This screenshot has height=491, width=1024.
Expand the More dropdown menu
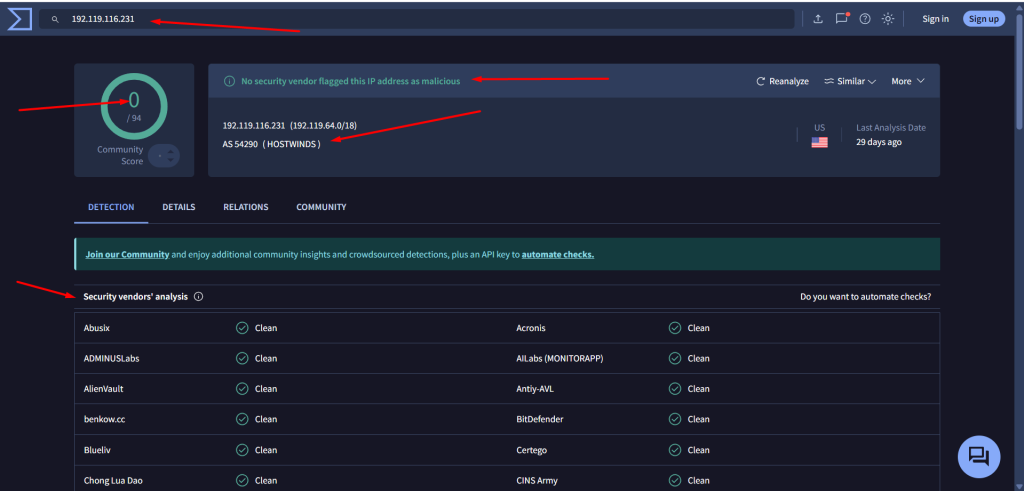click(x=908, y=82)
